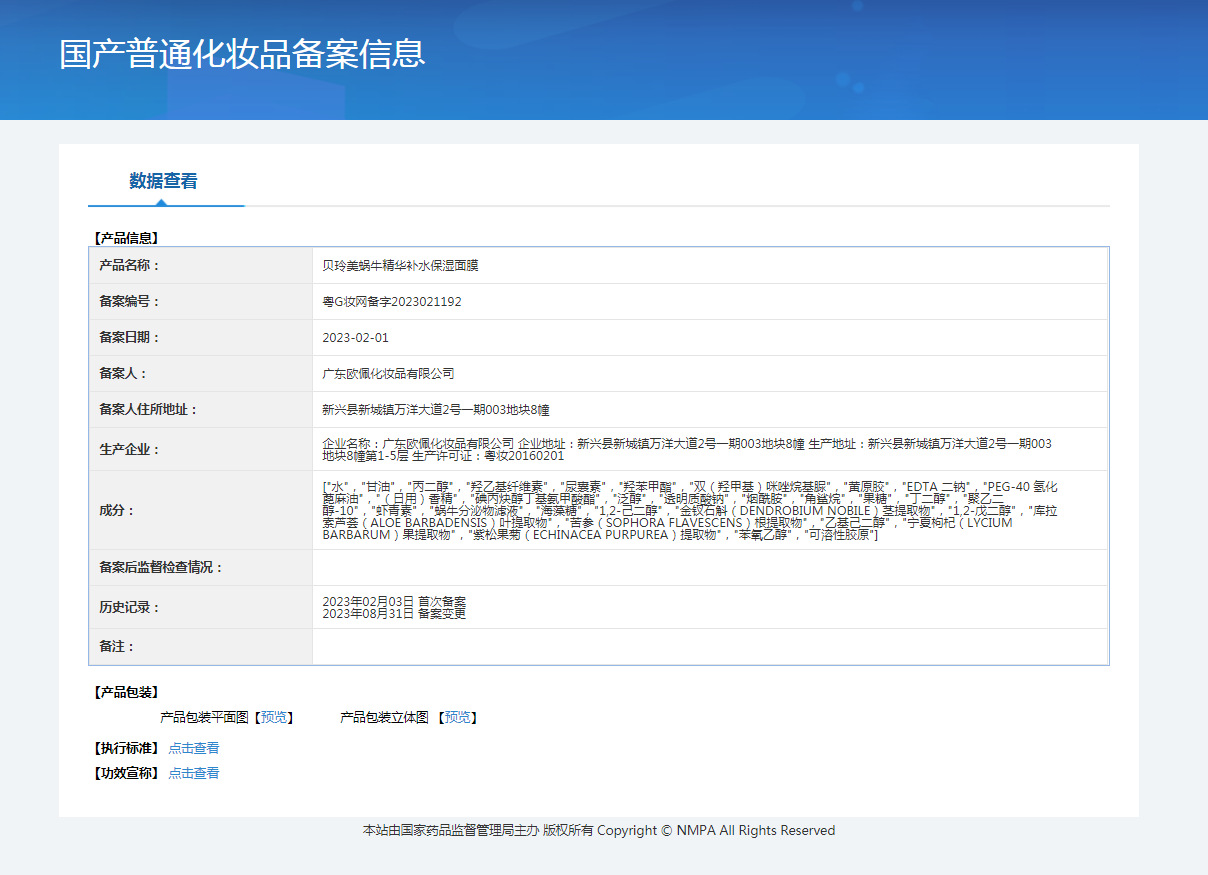Select the 备案人 company name value
This screenshot has height=875, width=1208.
tap(388, 374)
